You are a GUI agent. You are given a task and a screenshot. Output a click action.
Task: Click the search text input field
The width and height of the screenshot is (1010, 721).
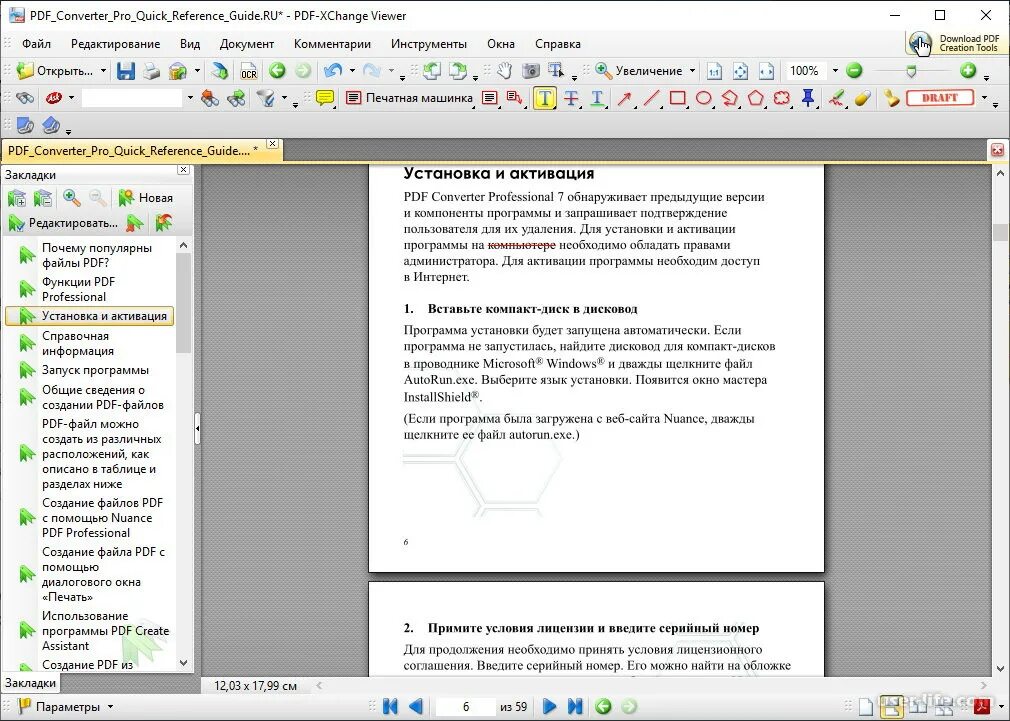(132, 99)
